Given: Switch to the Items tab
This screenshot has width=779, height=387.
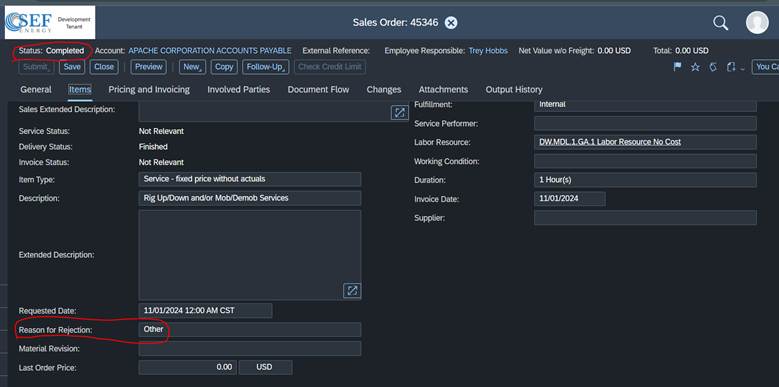Looking at the screenshot, I should [x=79, y=89].
